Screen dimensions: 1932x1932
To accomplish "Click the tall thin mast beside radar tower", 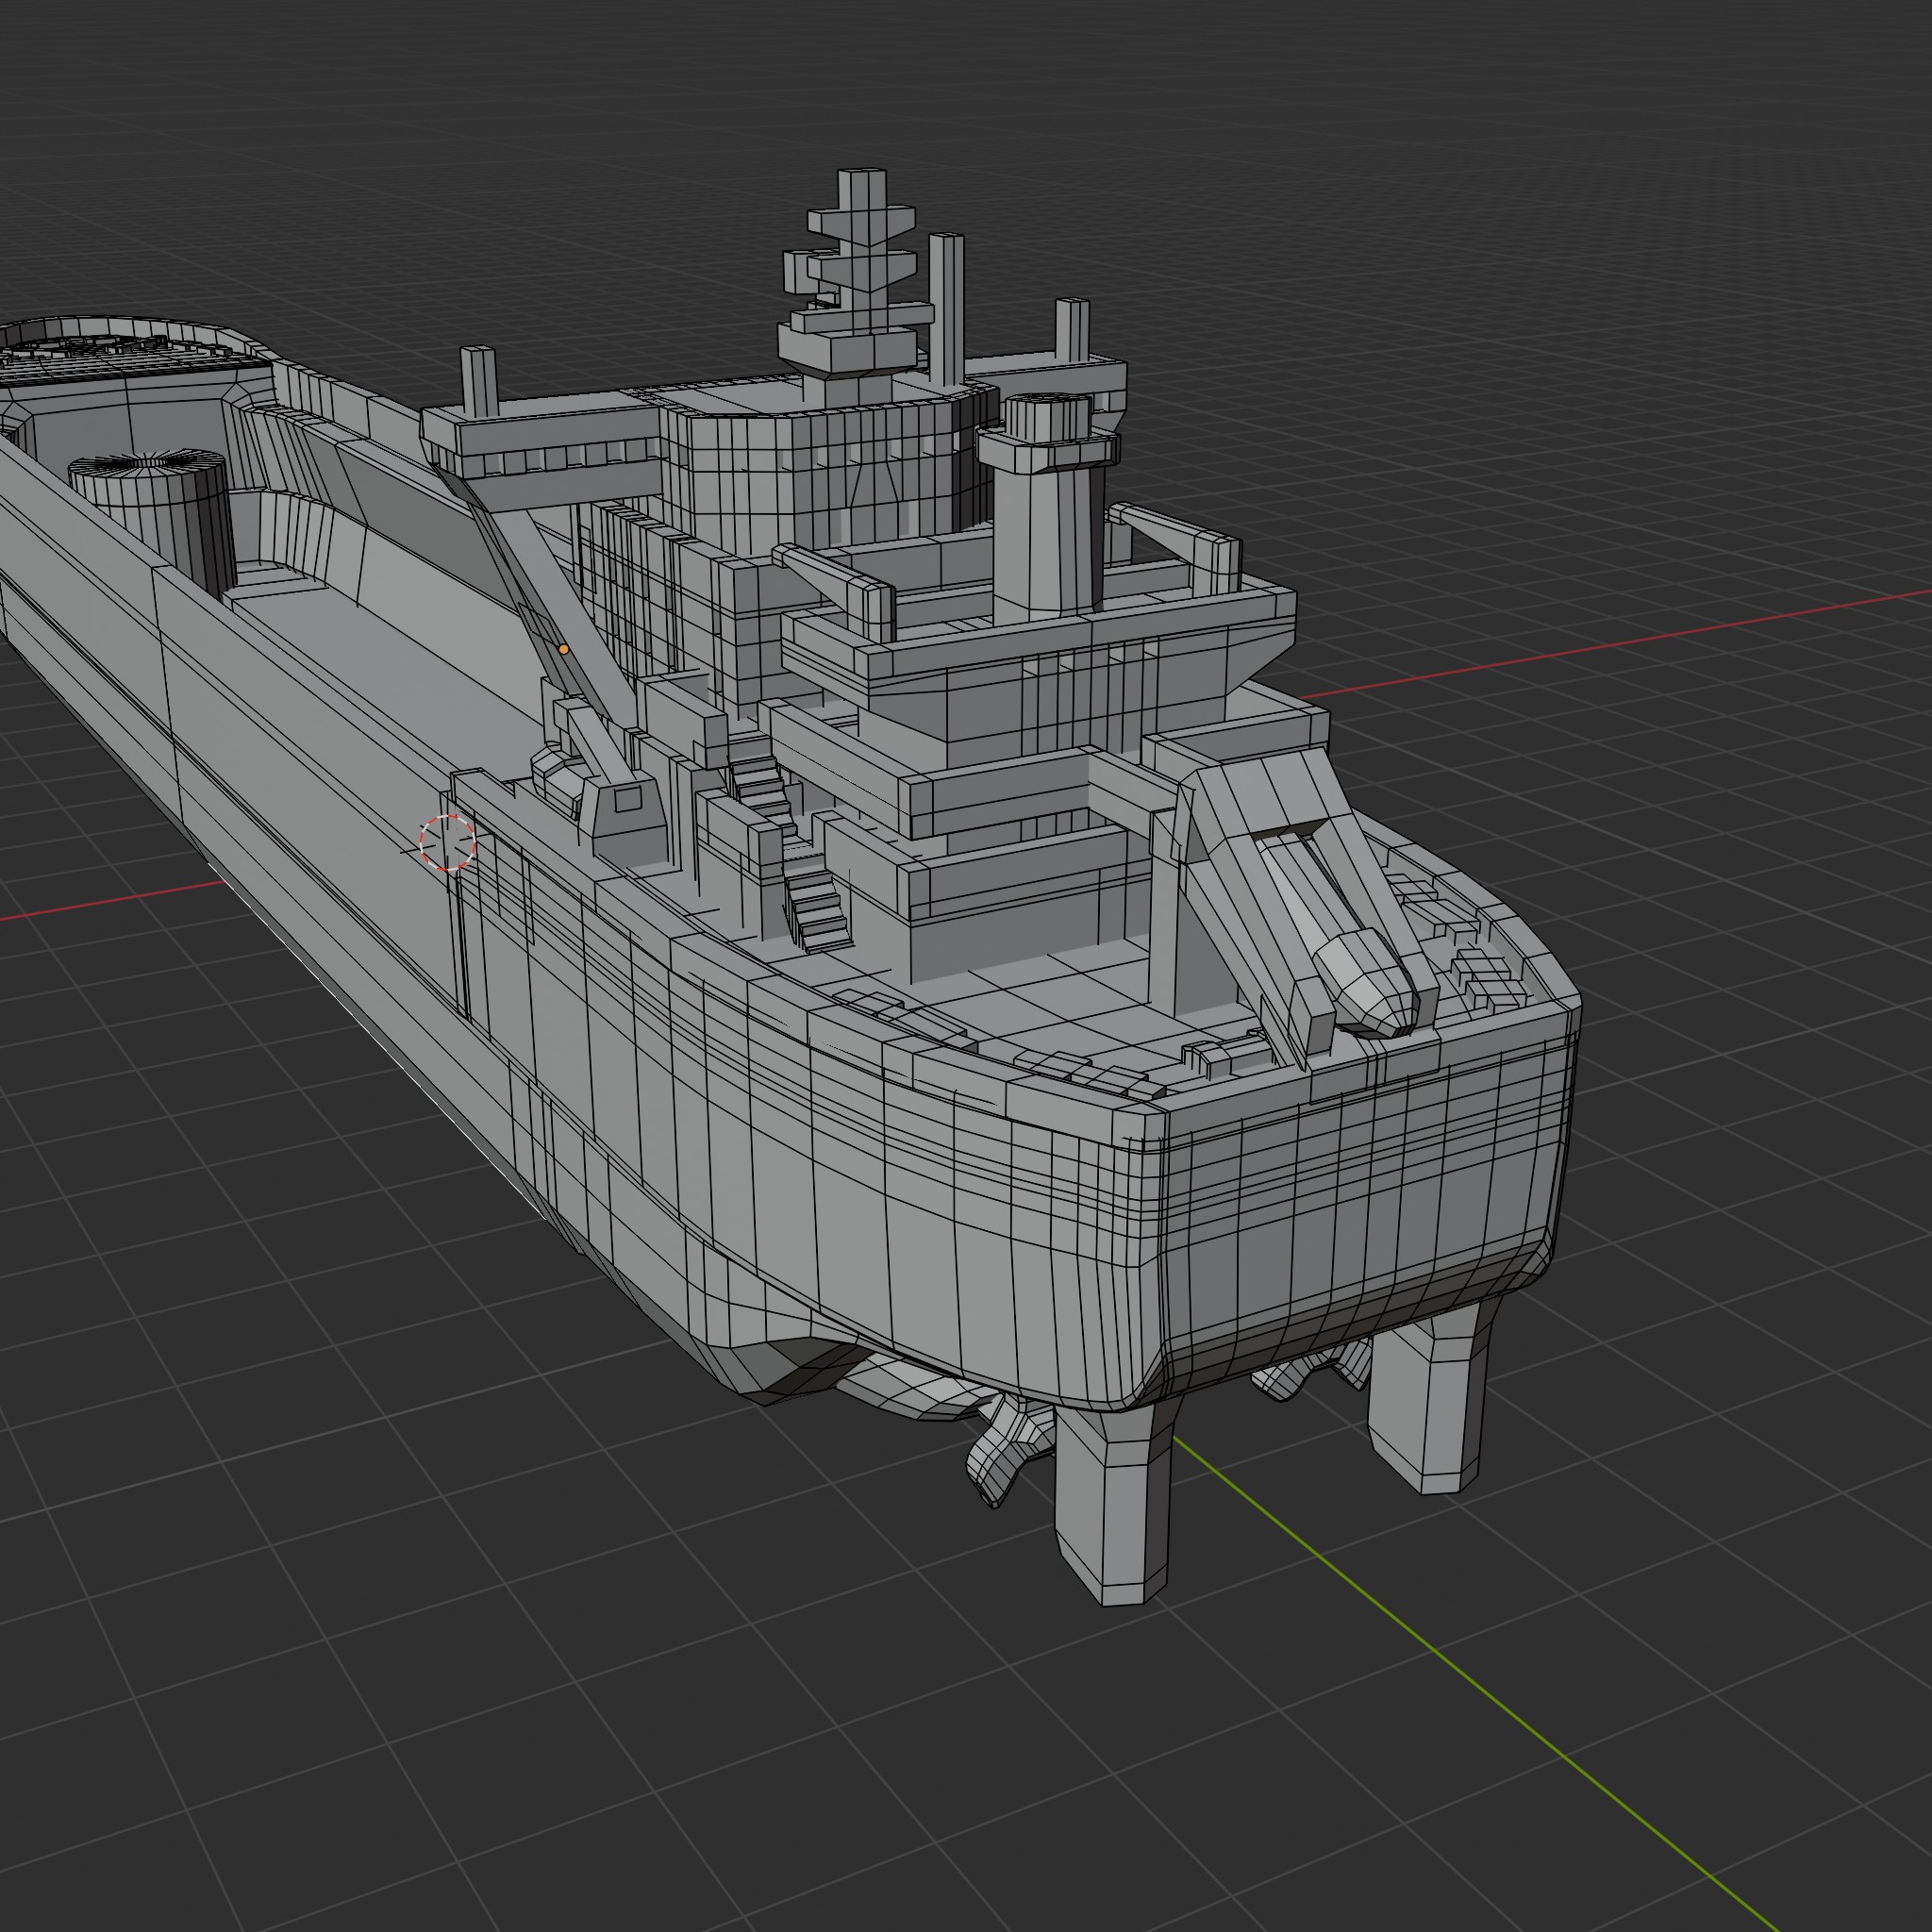I will pyautogui.click(x=945, y=310).
